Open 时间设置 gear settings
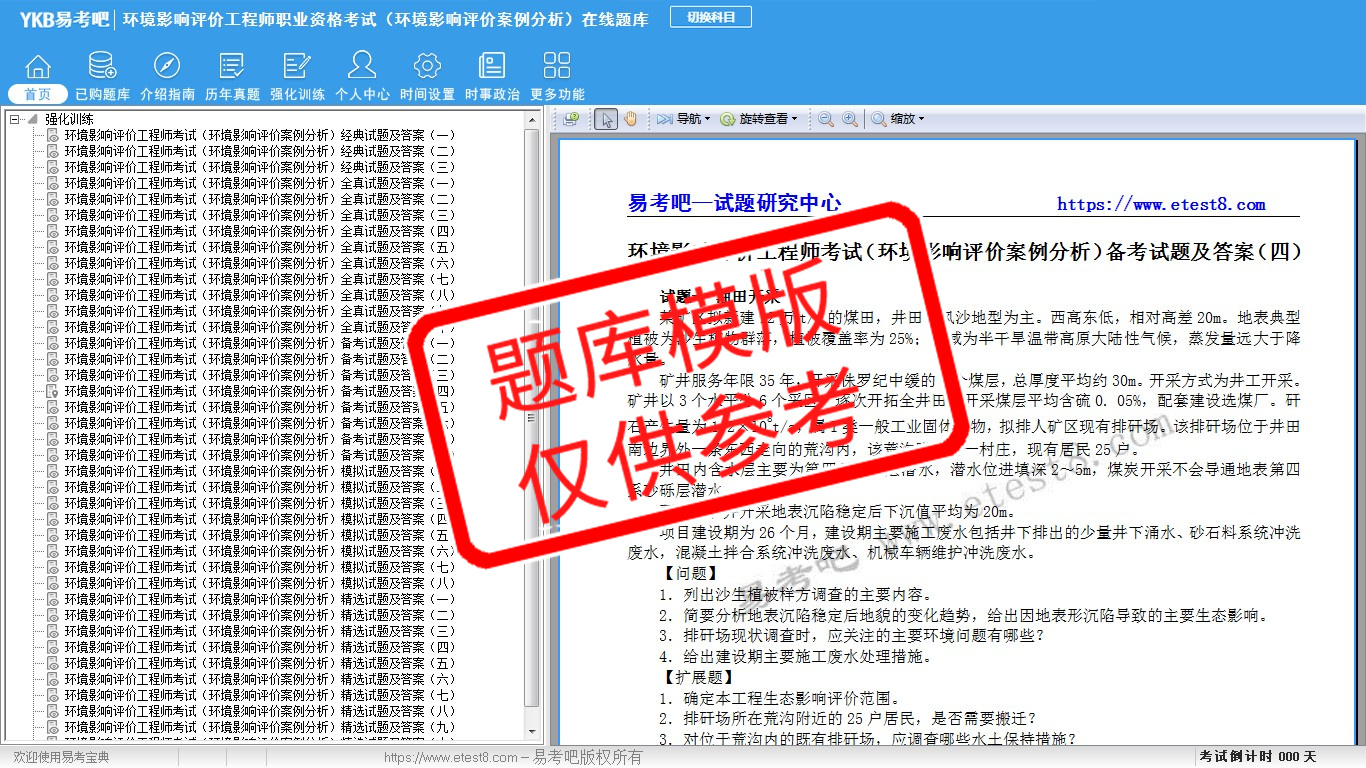 click(x=427, y=76)
